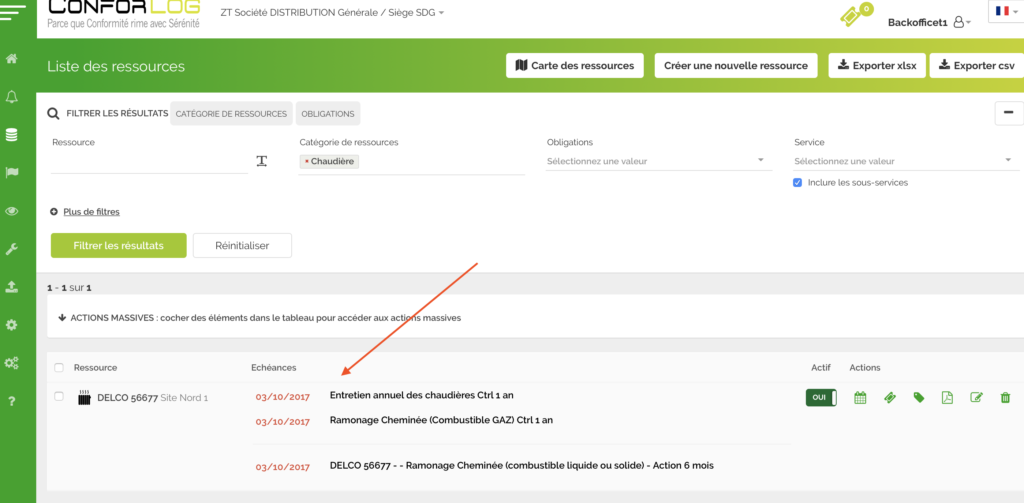The height and width of the screenshot is (503, 1024).
Task: Open calendar action for DELCO 56677
Action: [x=860, y=398]
